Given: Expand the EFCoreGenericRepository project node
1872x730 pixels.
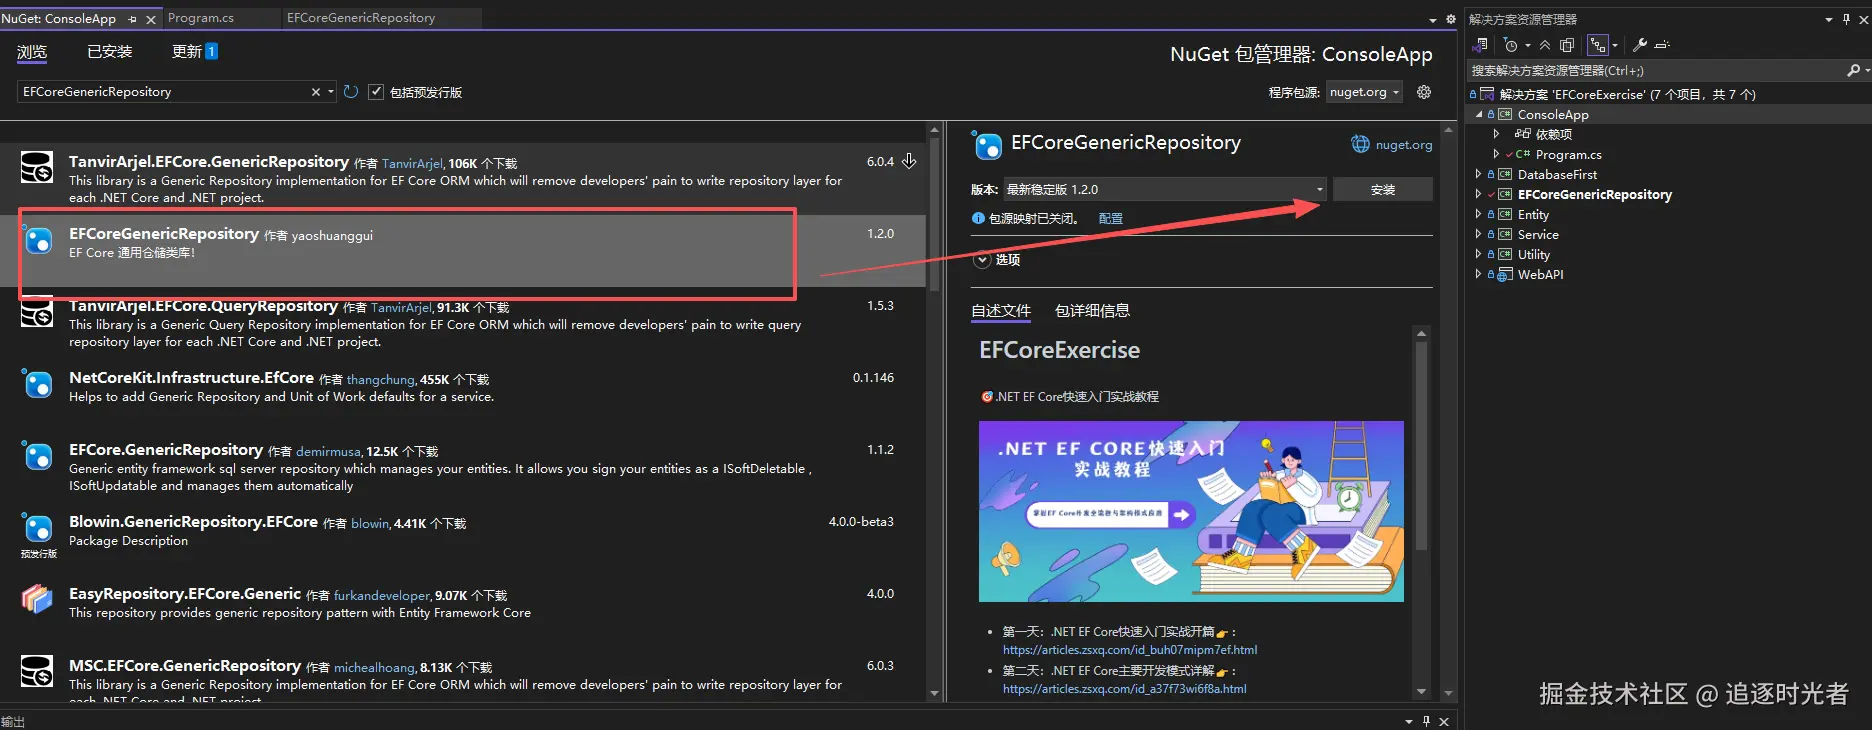Looking at the screenshot, I should [1479, 194].
